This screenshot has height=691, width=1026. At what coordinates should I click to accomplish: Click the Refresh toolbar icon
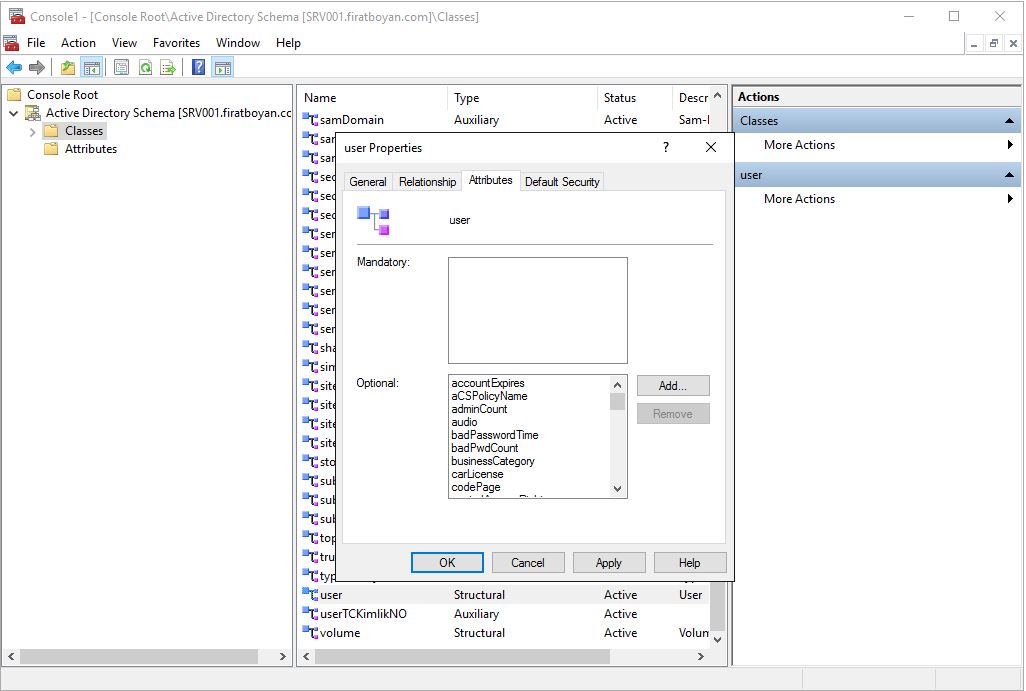pos(145,67)
